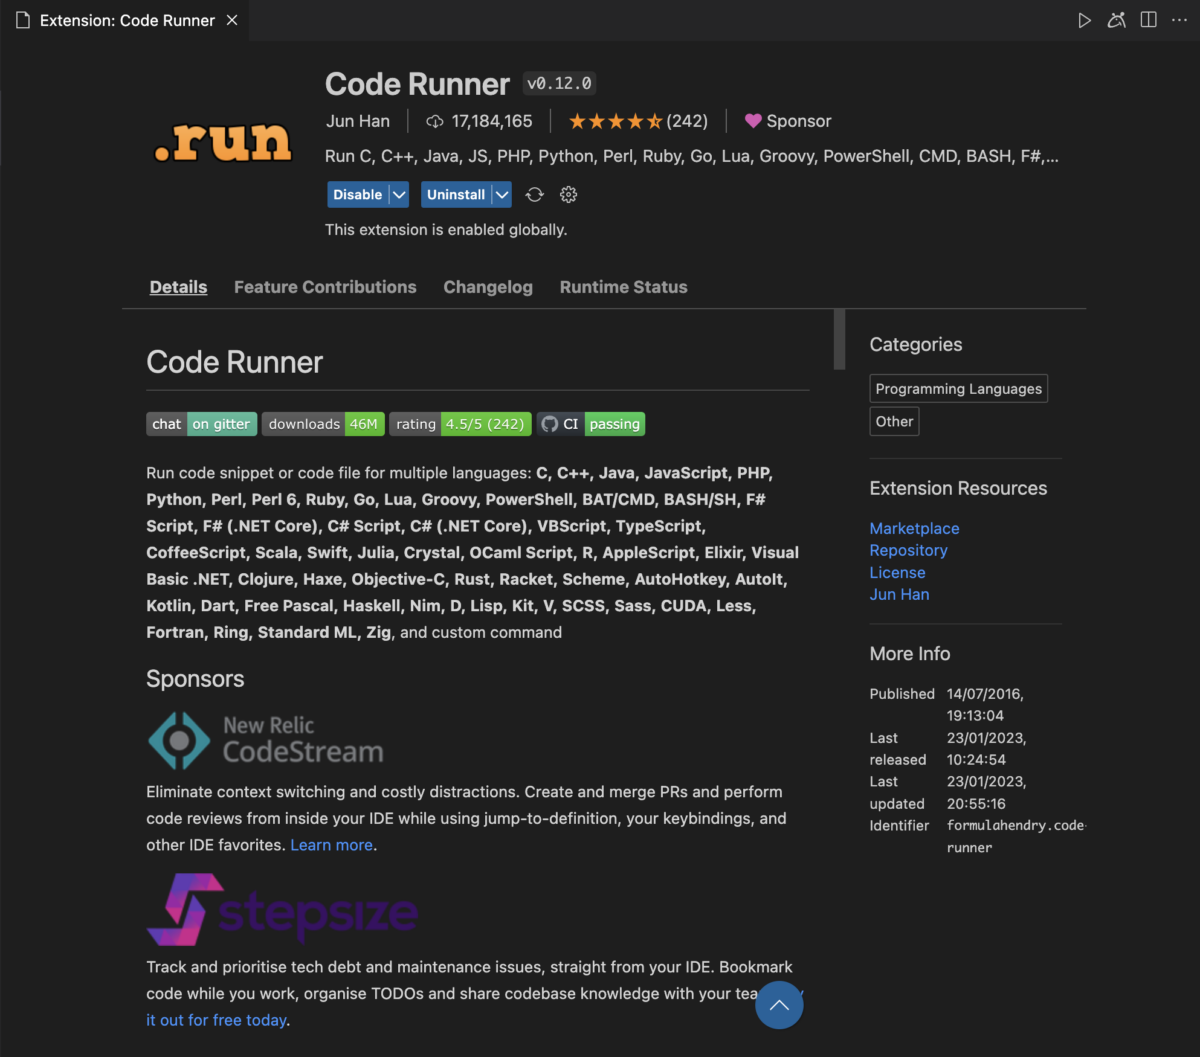Switch to the Feature Contributions tab

(325, 287)
